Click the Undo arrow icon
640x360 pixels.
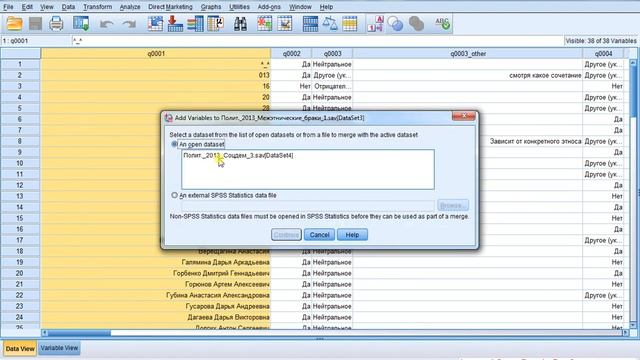click(x=107, y=24)
